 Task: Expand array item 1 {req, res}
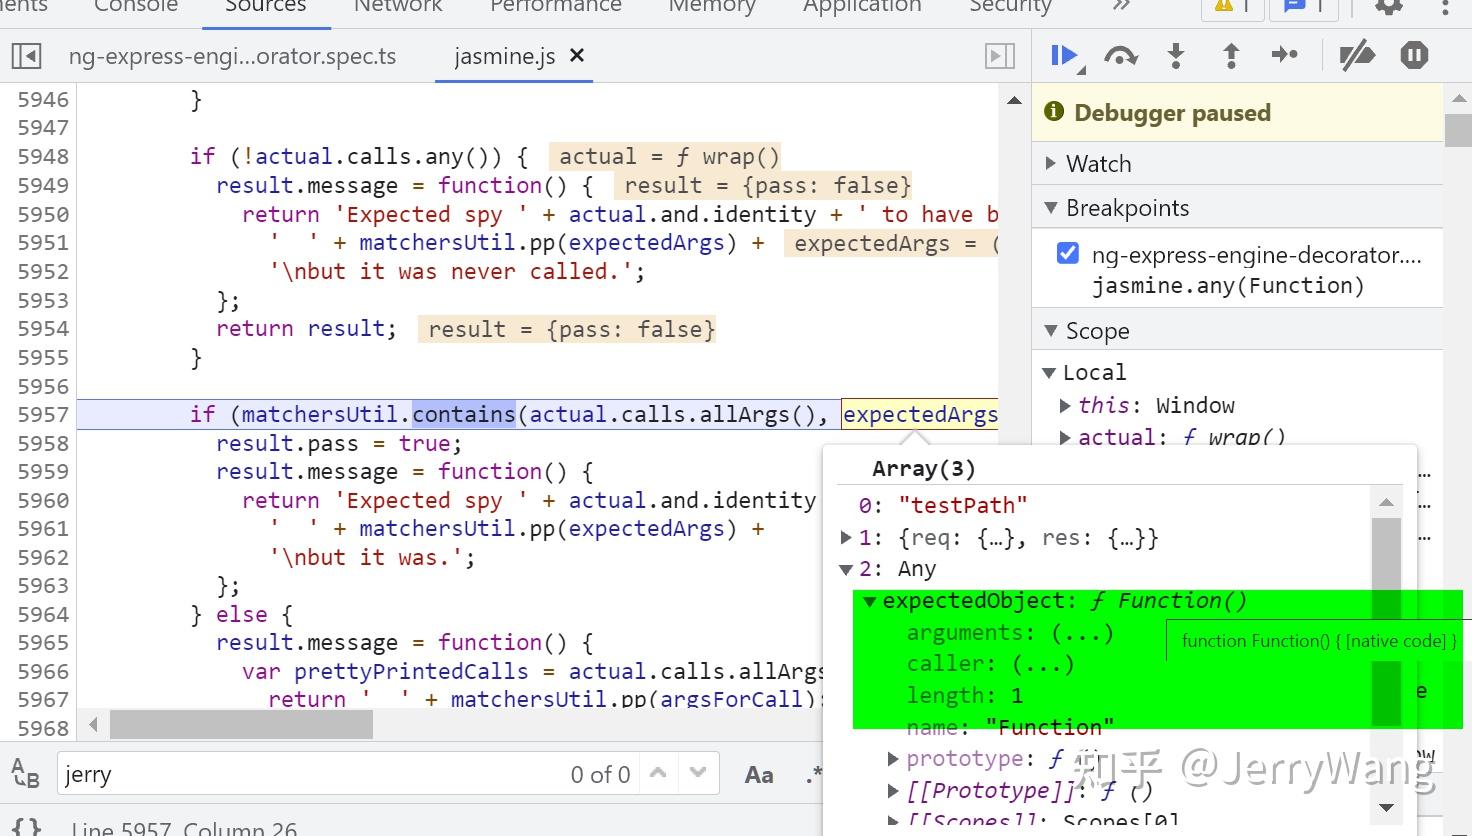point(847,538)
